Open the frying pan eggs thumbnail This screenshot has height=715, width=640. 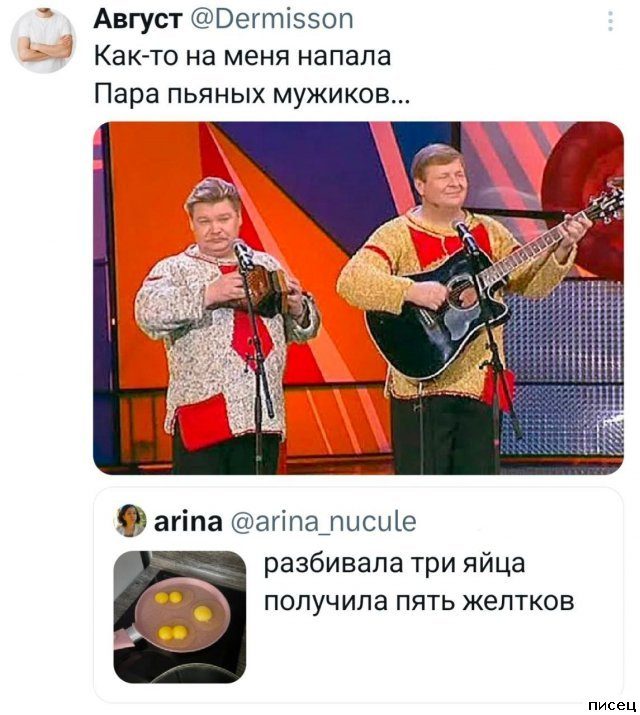[x=180, y=617]
